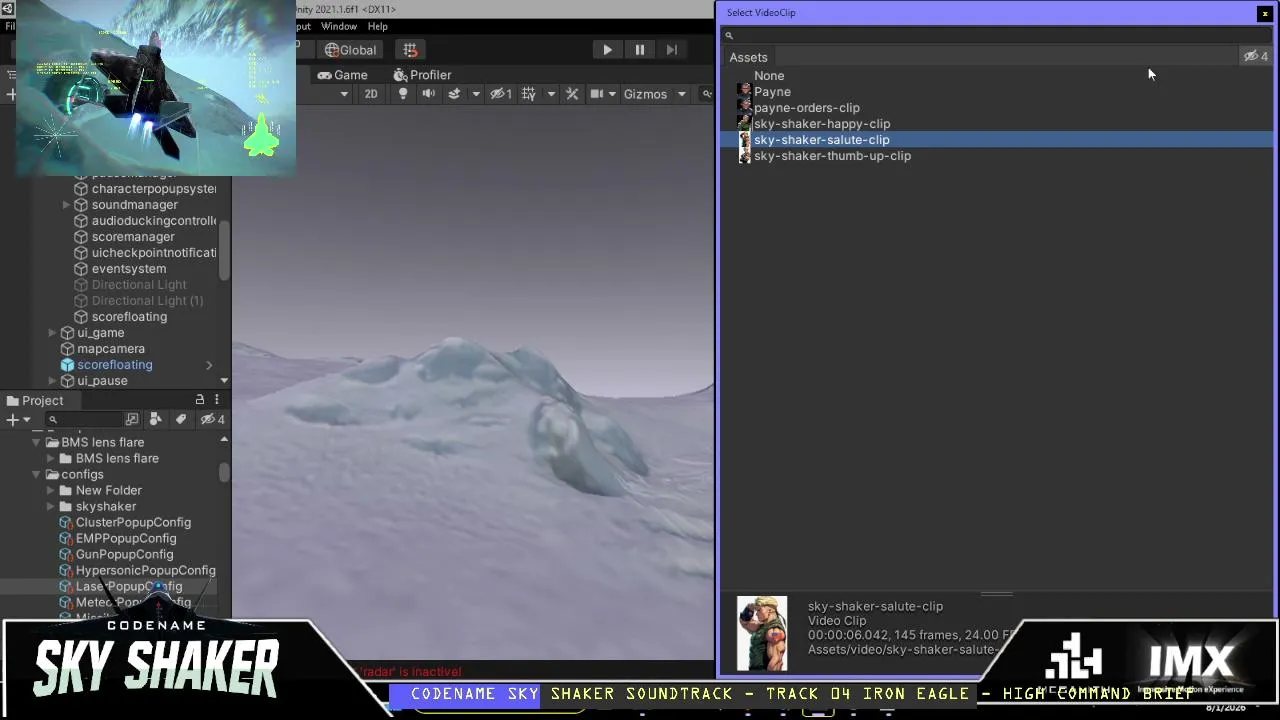This screenshot has width=1280, height=720.
Task: Open scene camera settings icon
Action: (x=597, y=94)
